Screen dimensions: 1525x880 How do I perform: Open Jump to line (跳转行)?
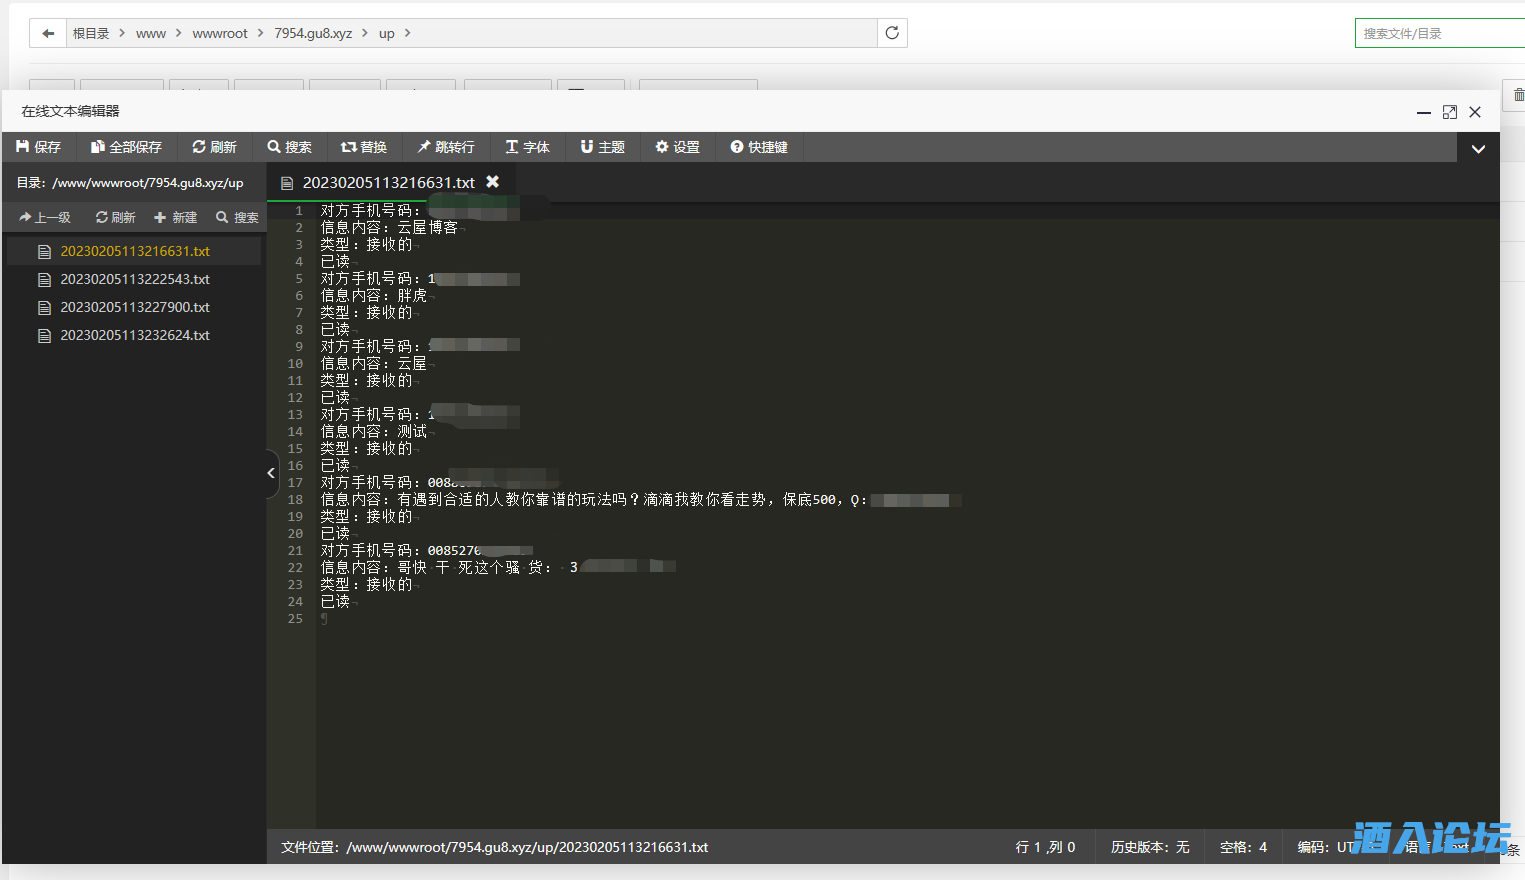tap(446, 147)
